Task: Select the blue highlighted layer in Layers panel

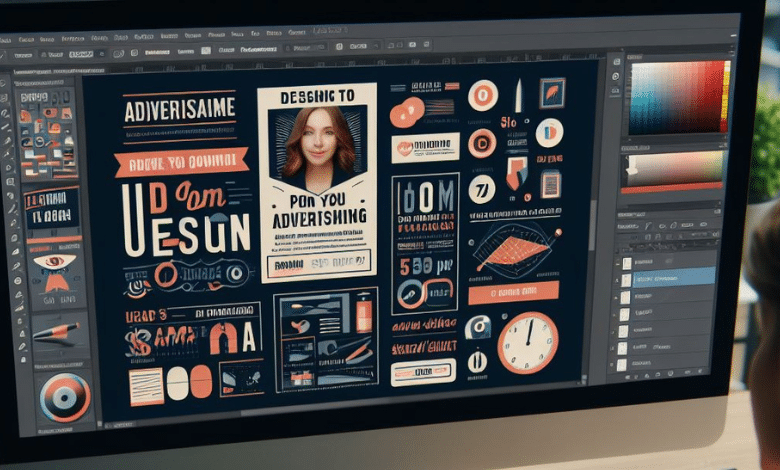Action: tap(674, 277)
